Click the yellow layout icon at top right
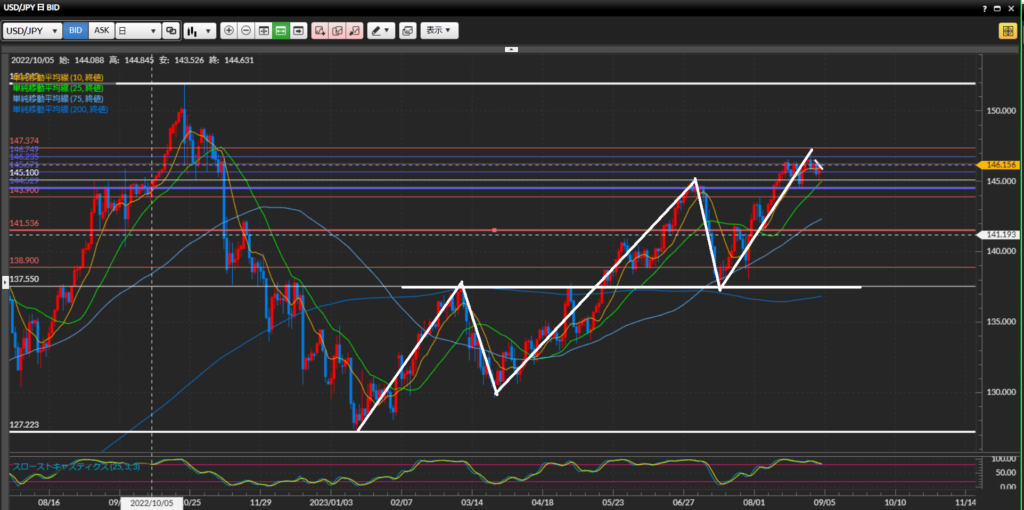The height and width of the screenshot is (510, 1024). [1006, 31]
